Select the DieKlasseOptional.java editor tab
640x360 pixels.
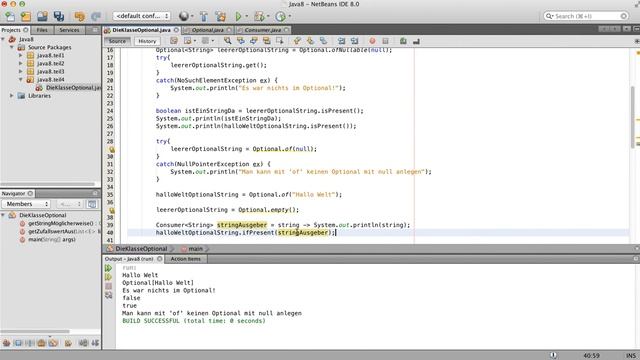(x=141, y=30)
